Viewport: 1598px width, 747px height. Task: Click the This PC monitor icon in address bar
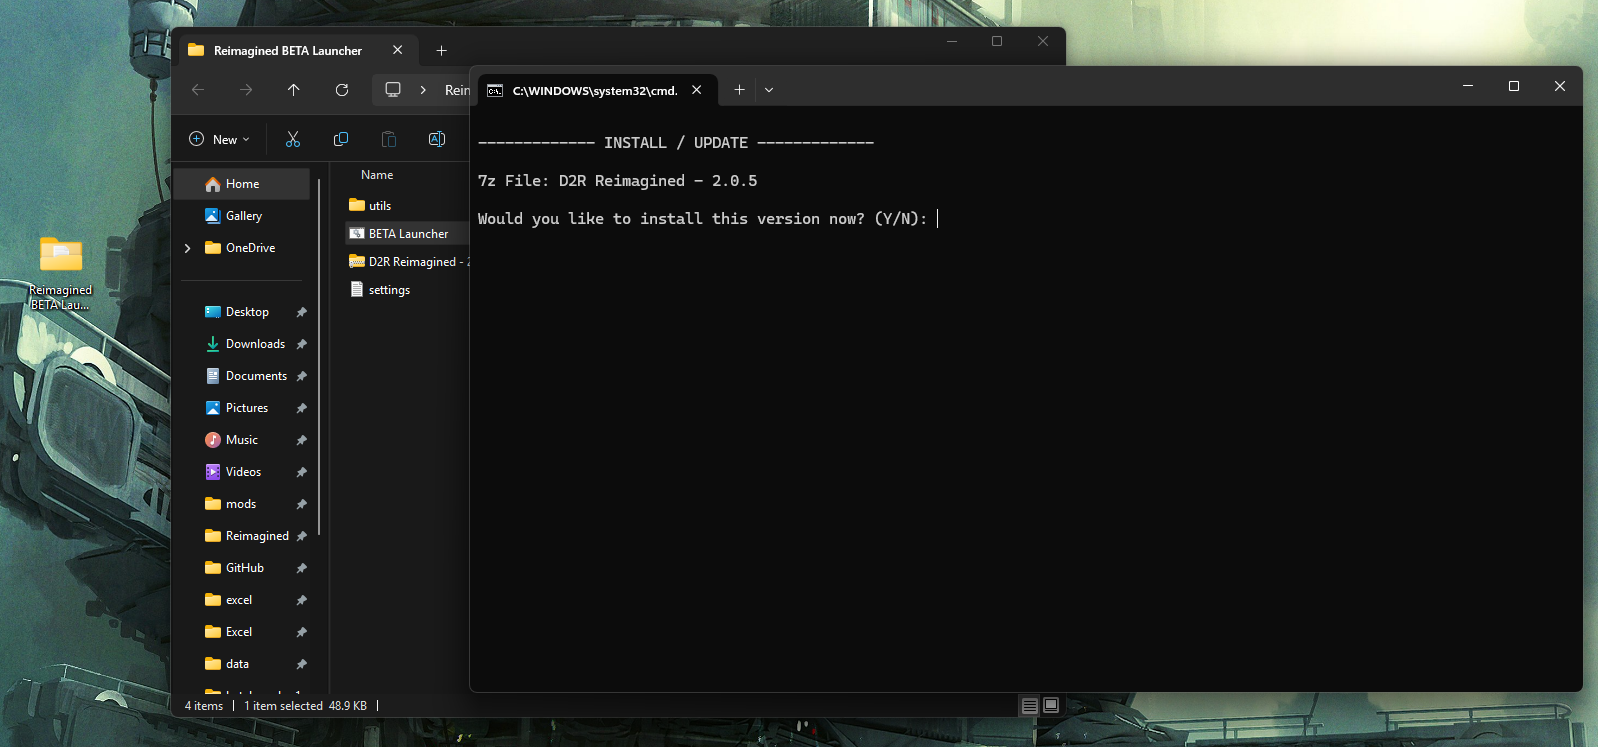pos(393,90)
